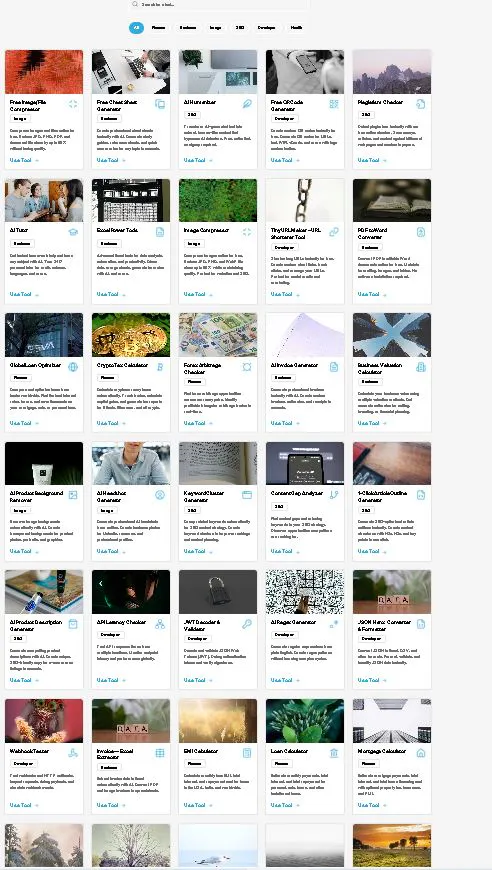
Task: Click Use Tool on the Plagiarism Checker card
Action: point(371,160)
